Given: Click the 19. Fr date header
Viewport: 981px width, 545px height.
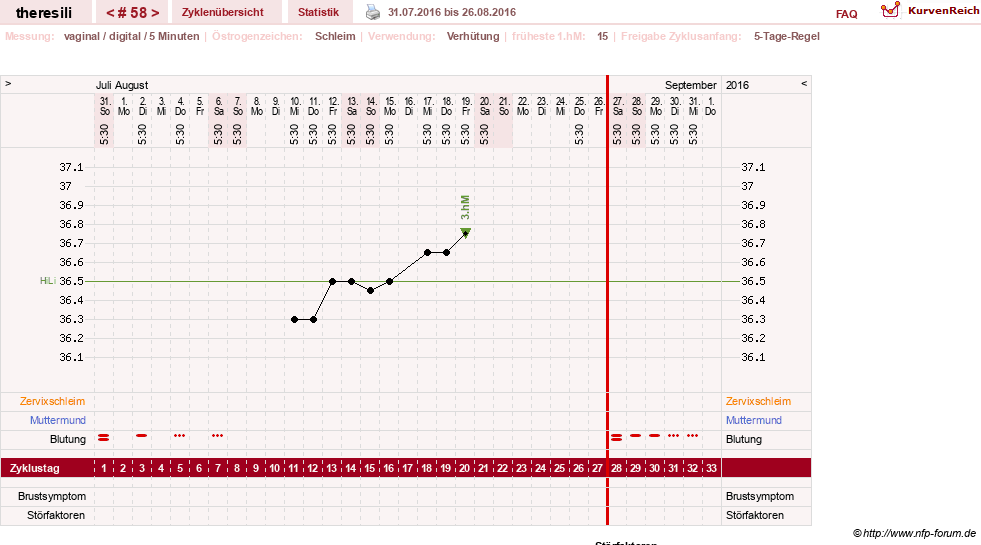Looking at the screenshot, I should point(466,106).
